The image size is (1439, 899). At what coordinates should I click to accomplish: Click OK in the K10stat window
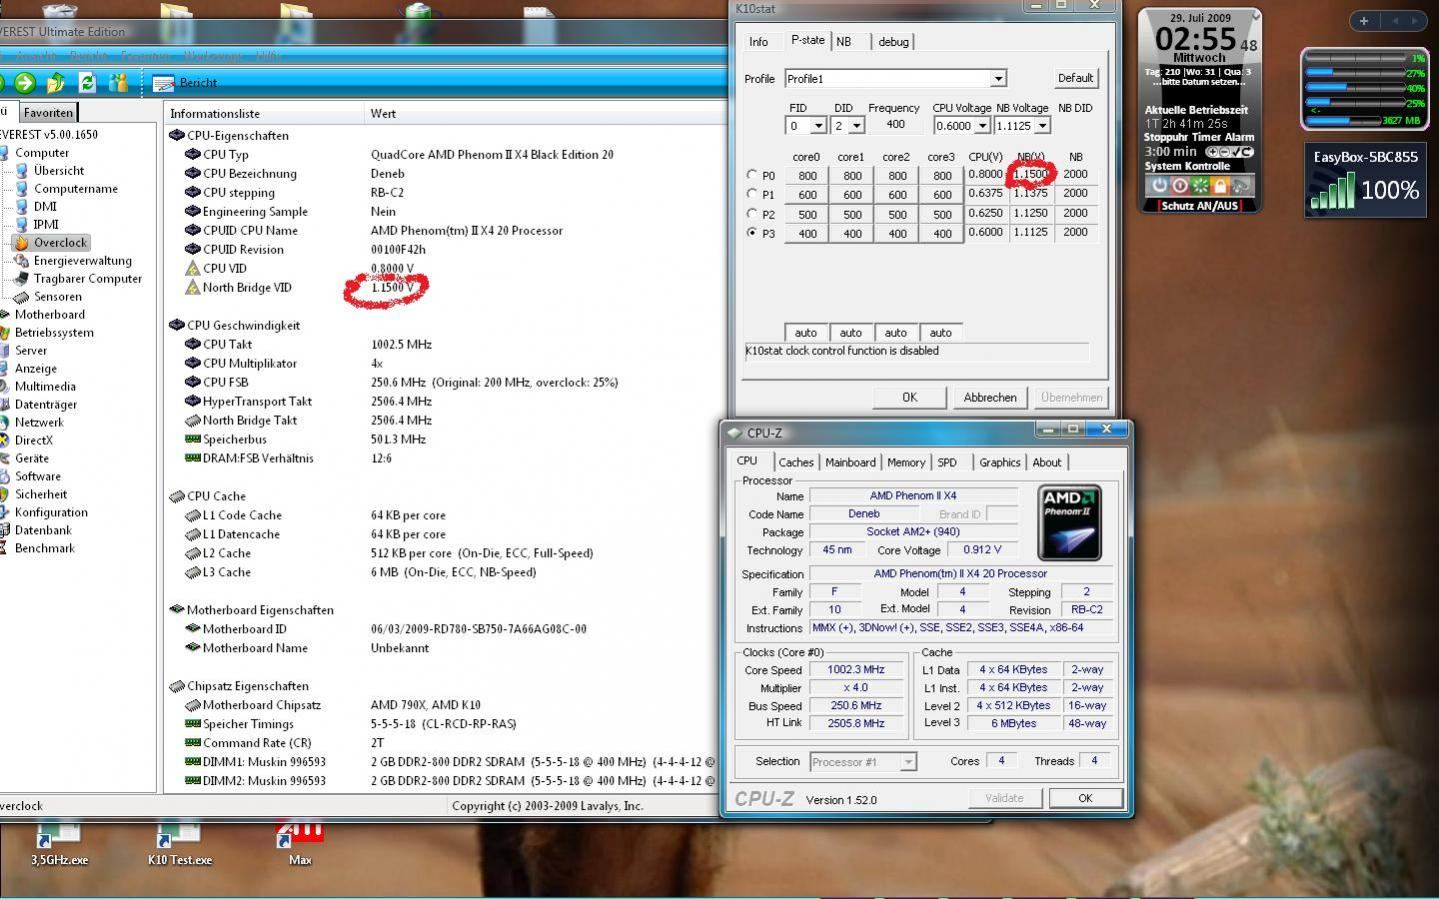point(909,398)
